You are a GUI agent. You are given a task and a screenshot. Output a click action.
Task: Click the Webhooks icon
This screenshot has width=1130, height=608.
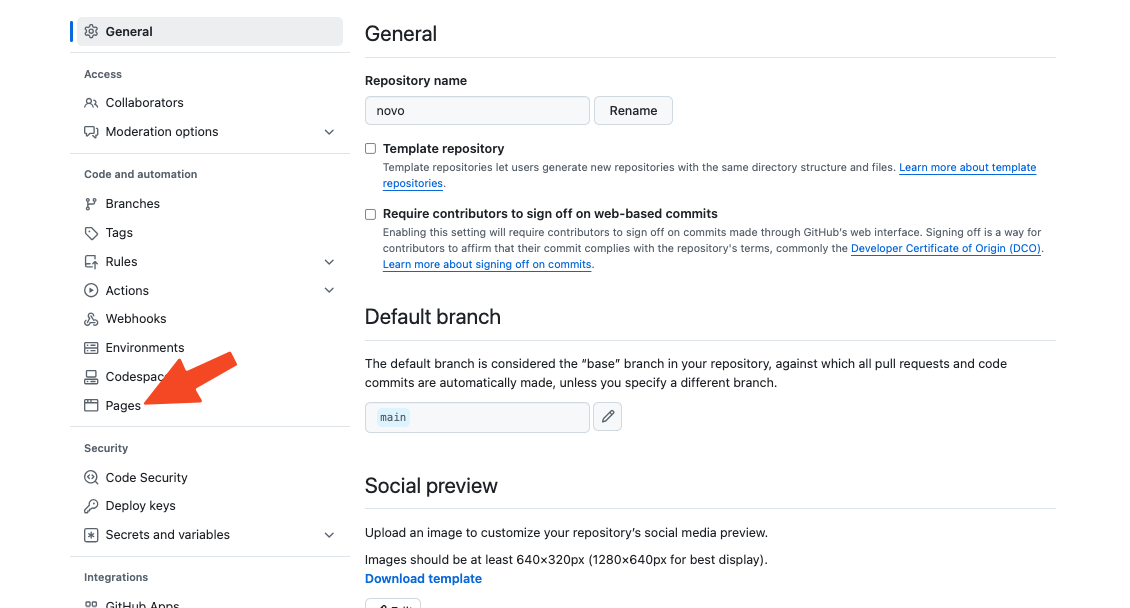click(x=91, y=319)
